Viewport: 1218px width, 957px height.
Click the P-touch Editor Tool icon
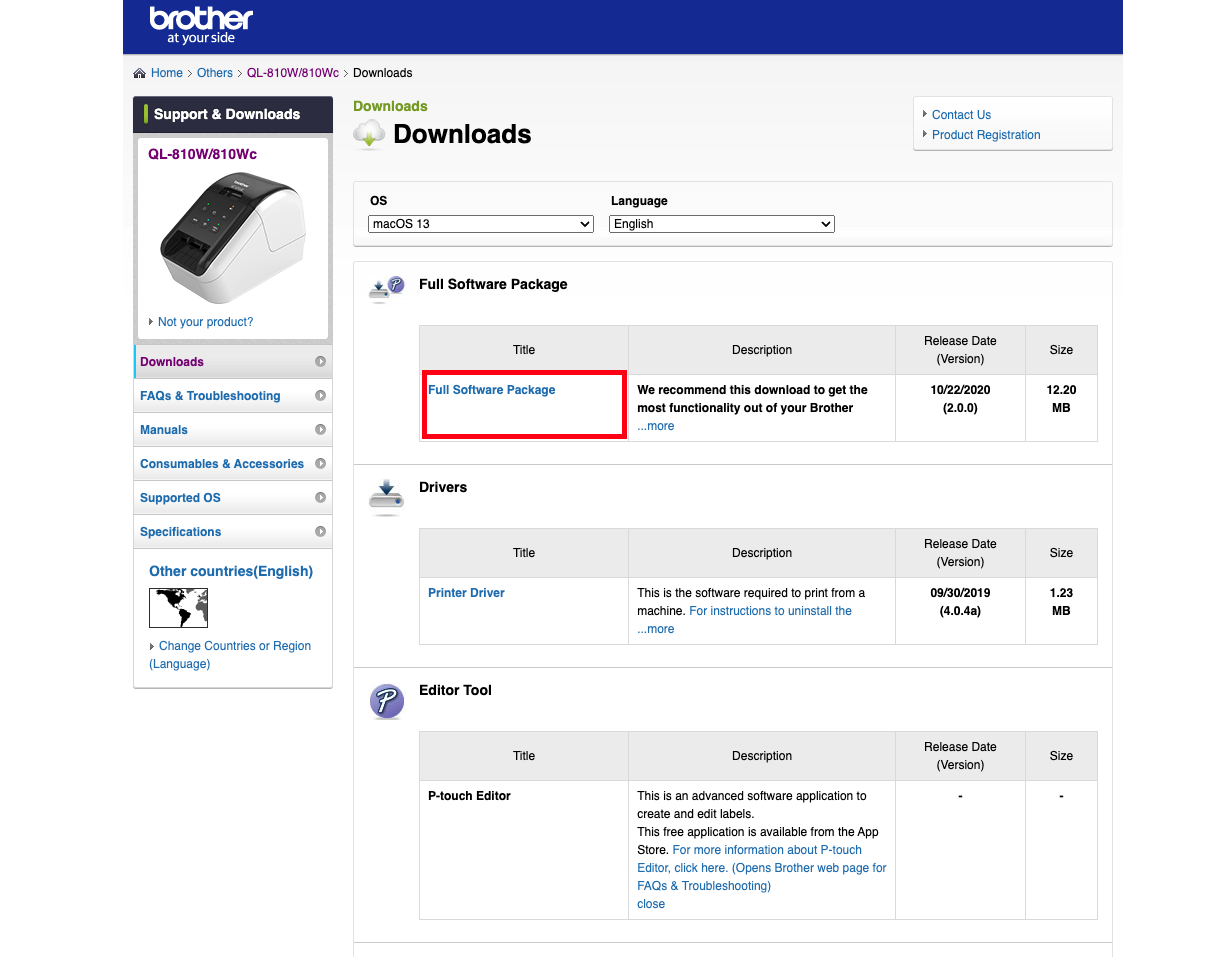[386, 701]
